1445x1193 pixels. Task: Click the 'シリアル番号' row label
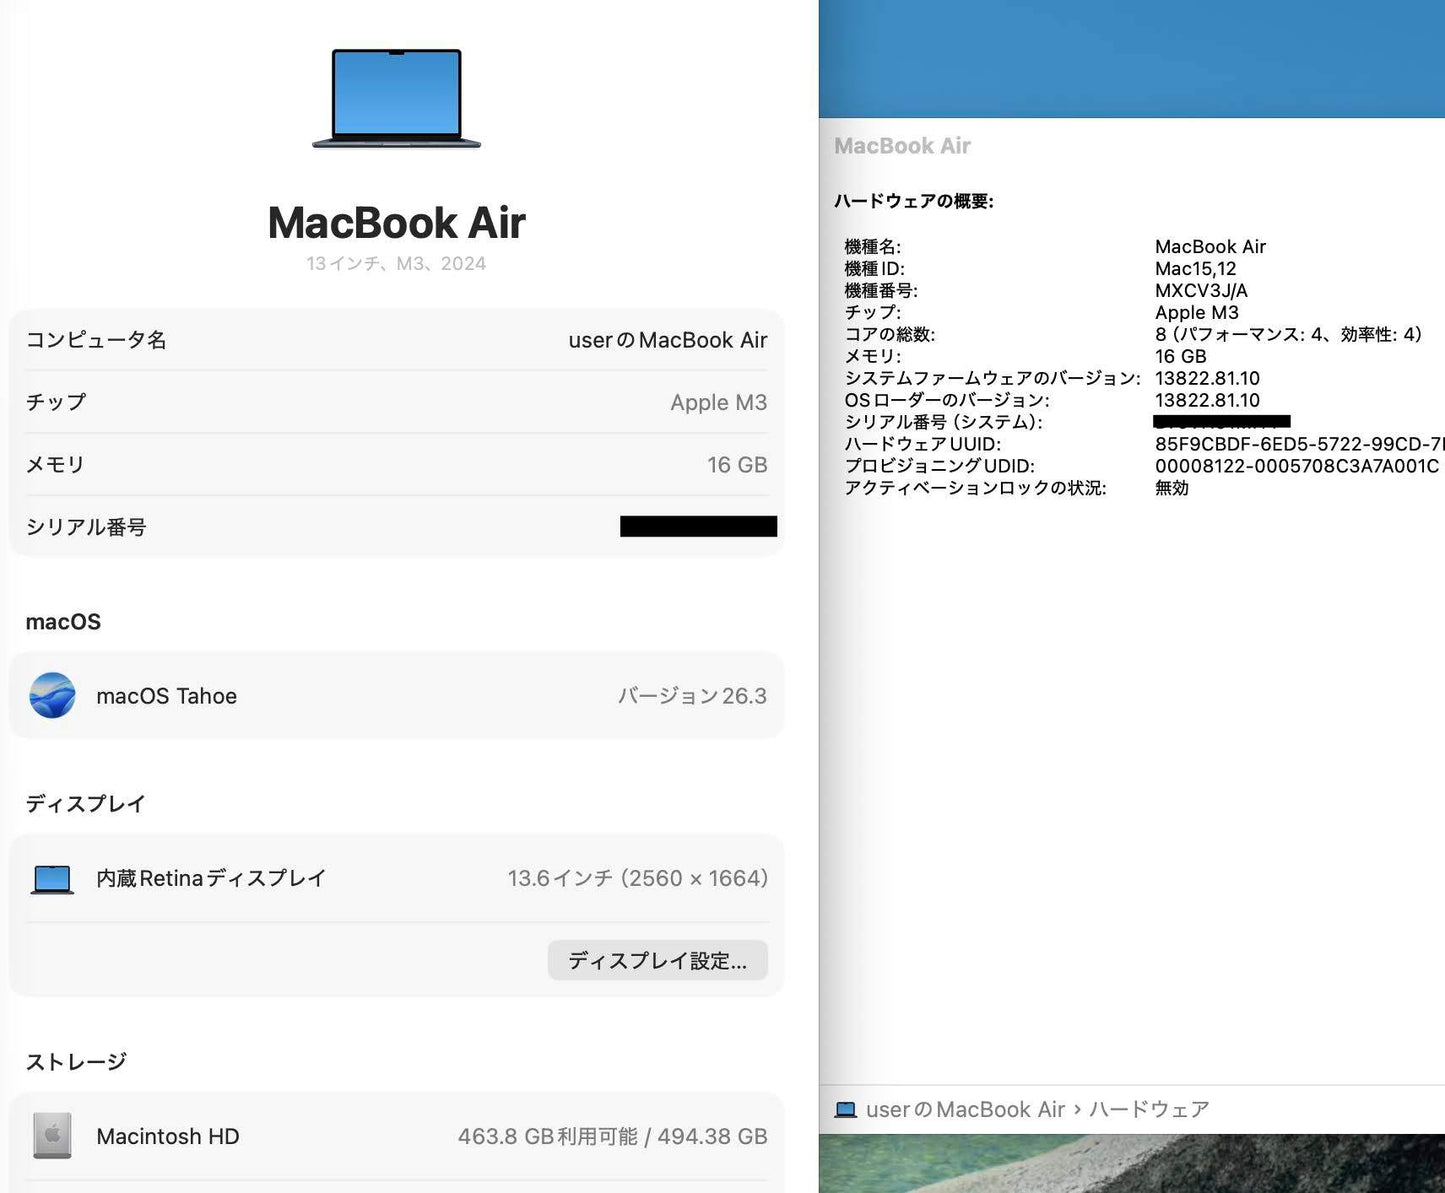pos(86,527)
